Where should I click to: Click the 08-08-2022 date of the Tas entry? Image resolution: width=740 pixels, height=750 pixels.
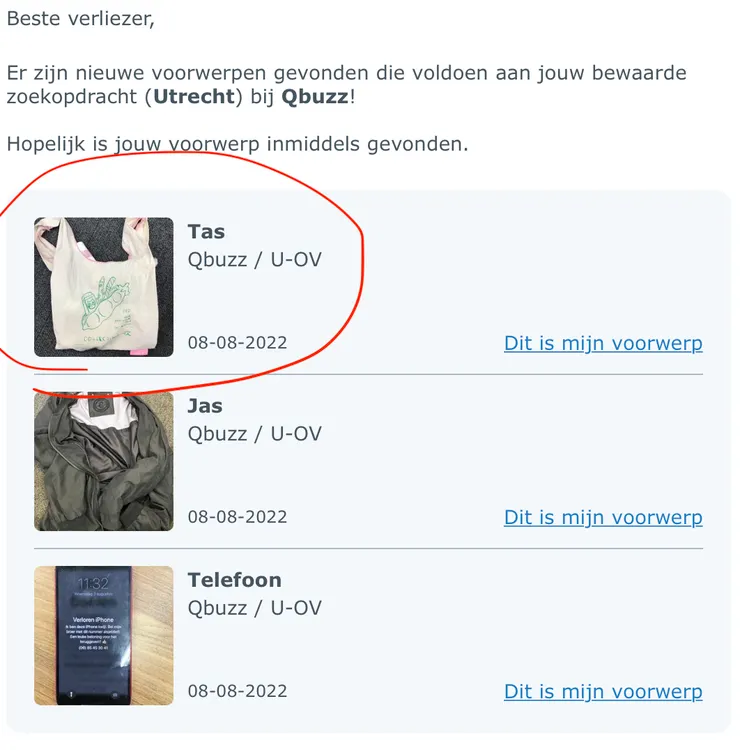point(237,342)
